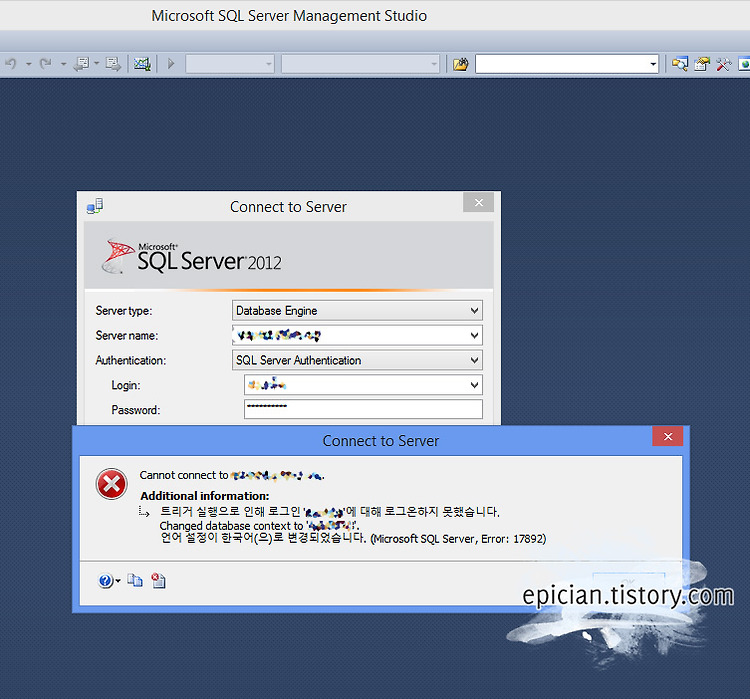
Task: Click the Undo toolbar icon
Action: 11,64
